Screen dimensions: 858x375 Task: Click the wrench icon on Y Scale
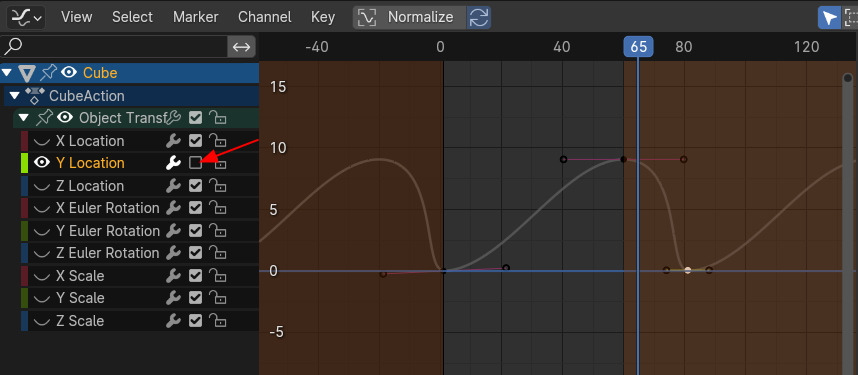pyautogui.click(x=173, y=298)
